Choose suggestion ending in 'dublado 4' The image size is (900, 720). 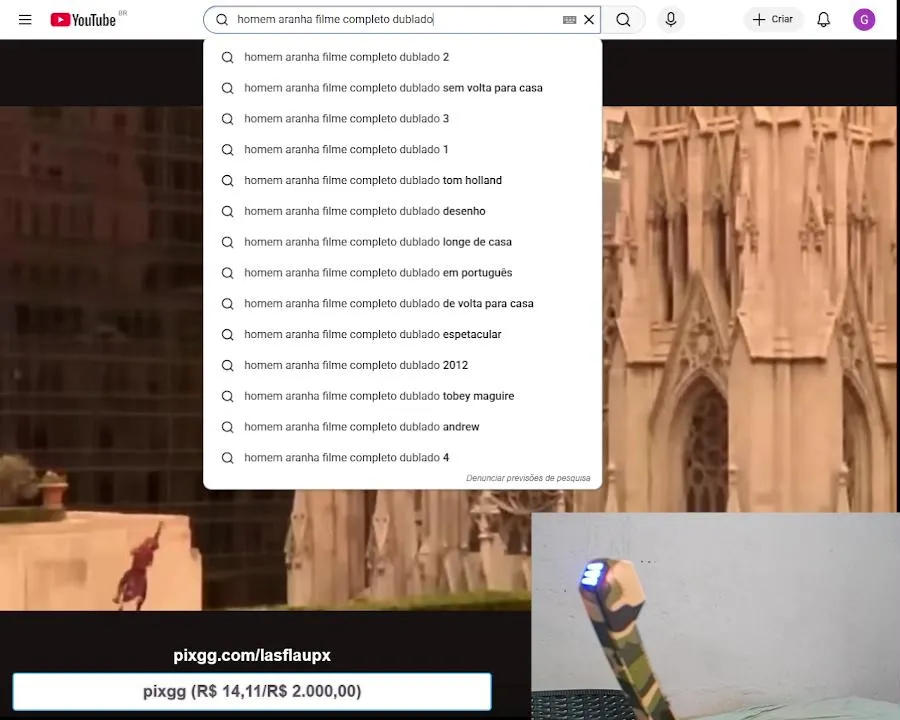tap(402, 458)
